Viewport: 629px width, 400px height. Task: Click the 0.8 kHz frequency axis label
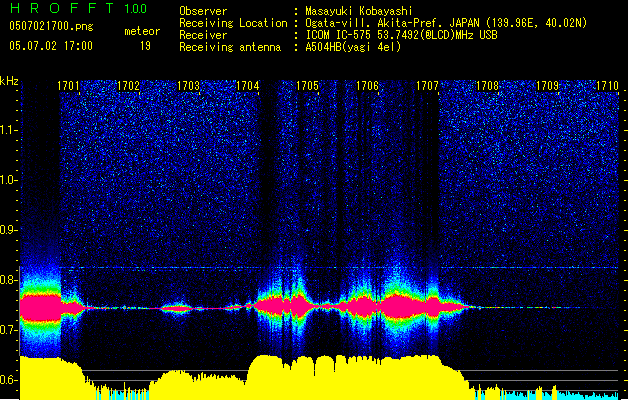8,280
